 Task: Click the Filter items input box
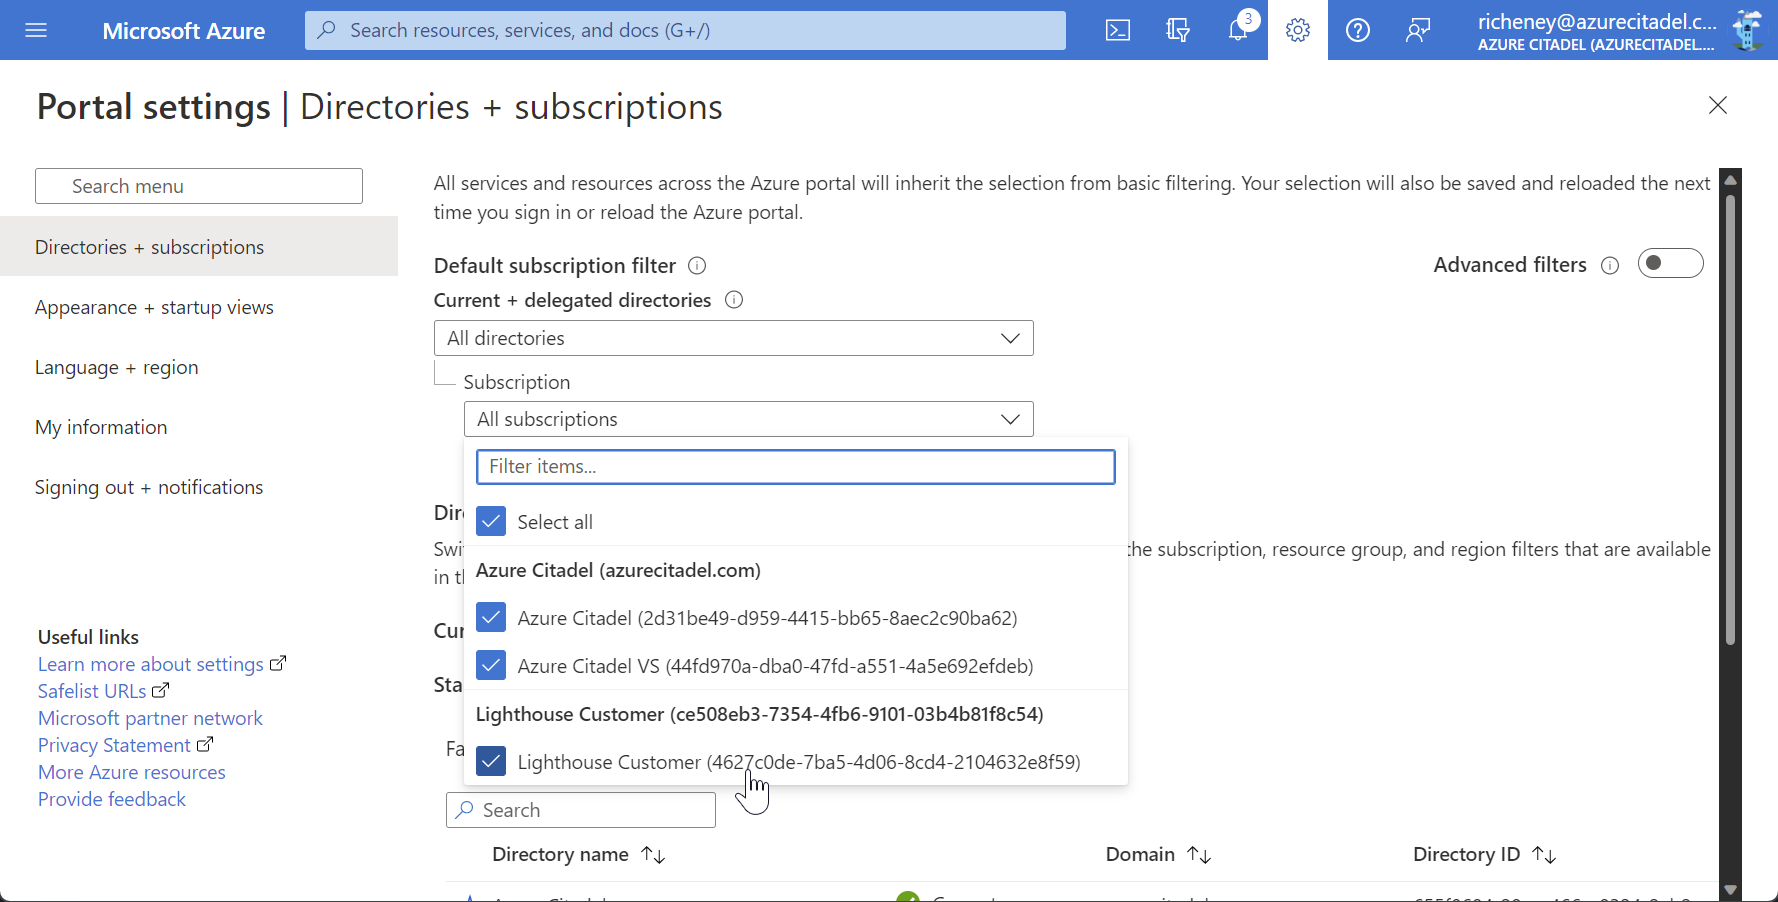coord(795,466)
